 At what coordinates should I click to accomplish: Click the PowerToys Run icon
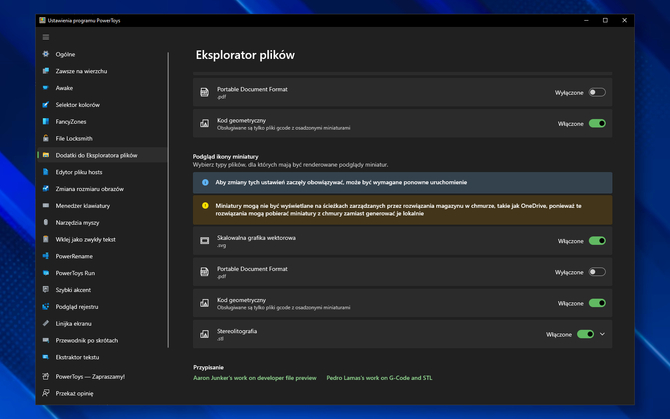click(46, 273)
